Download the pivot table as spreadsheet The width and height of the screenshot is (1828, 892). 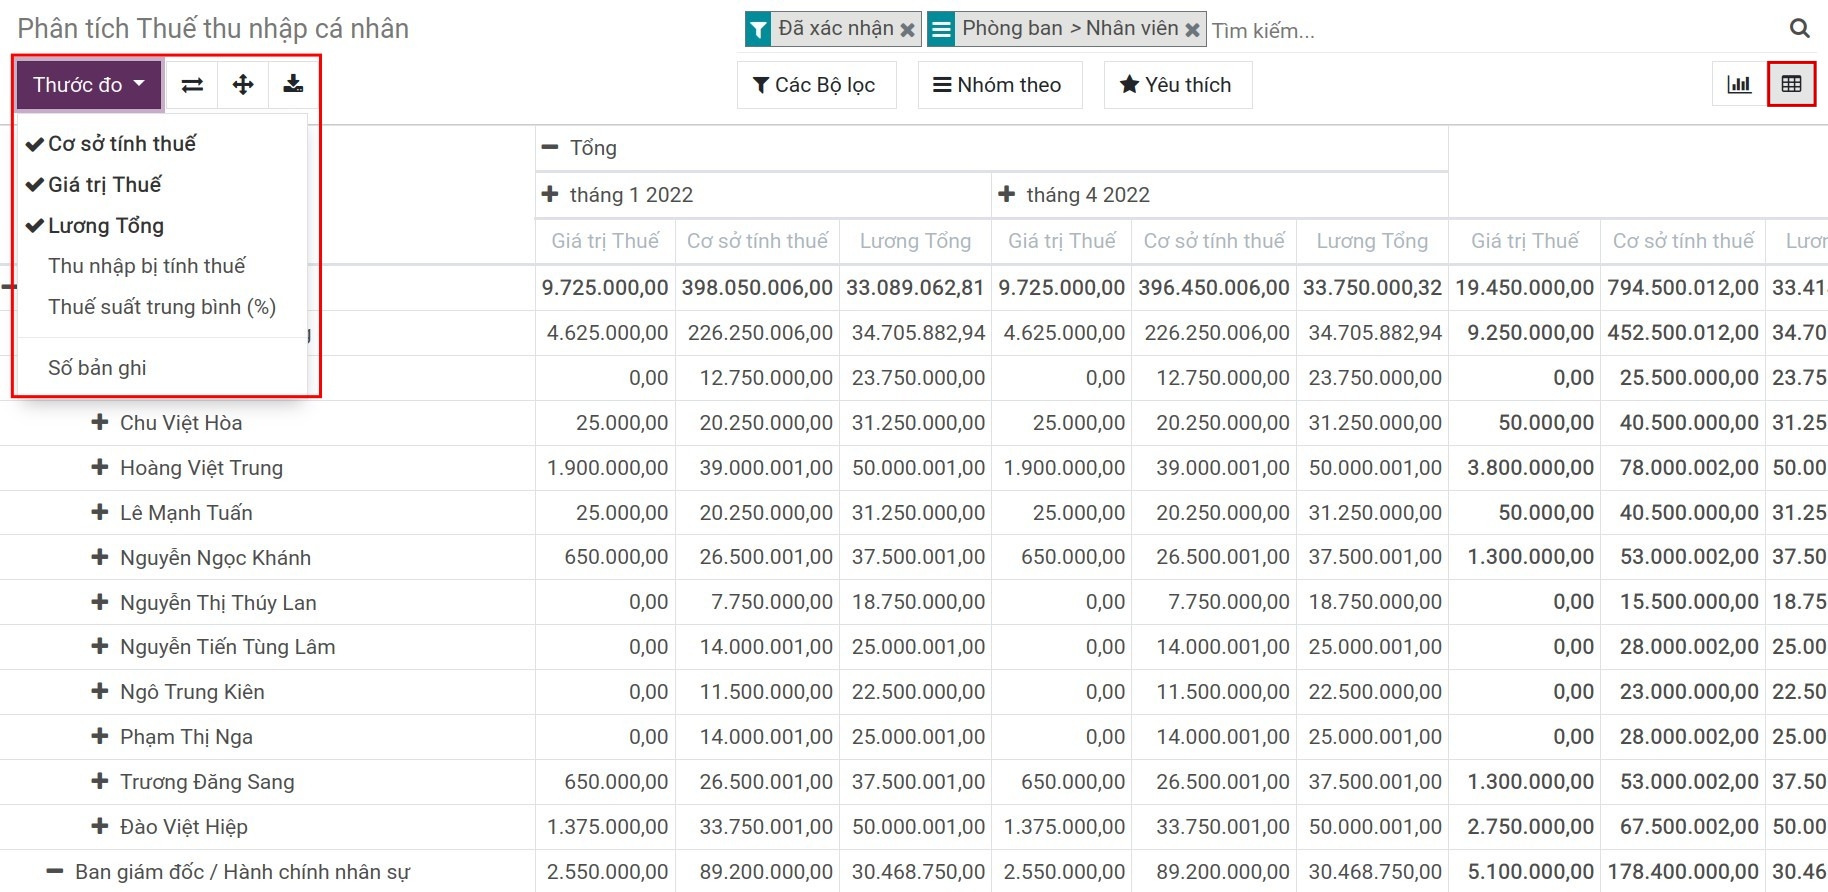[293, 85]
